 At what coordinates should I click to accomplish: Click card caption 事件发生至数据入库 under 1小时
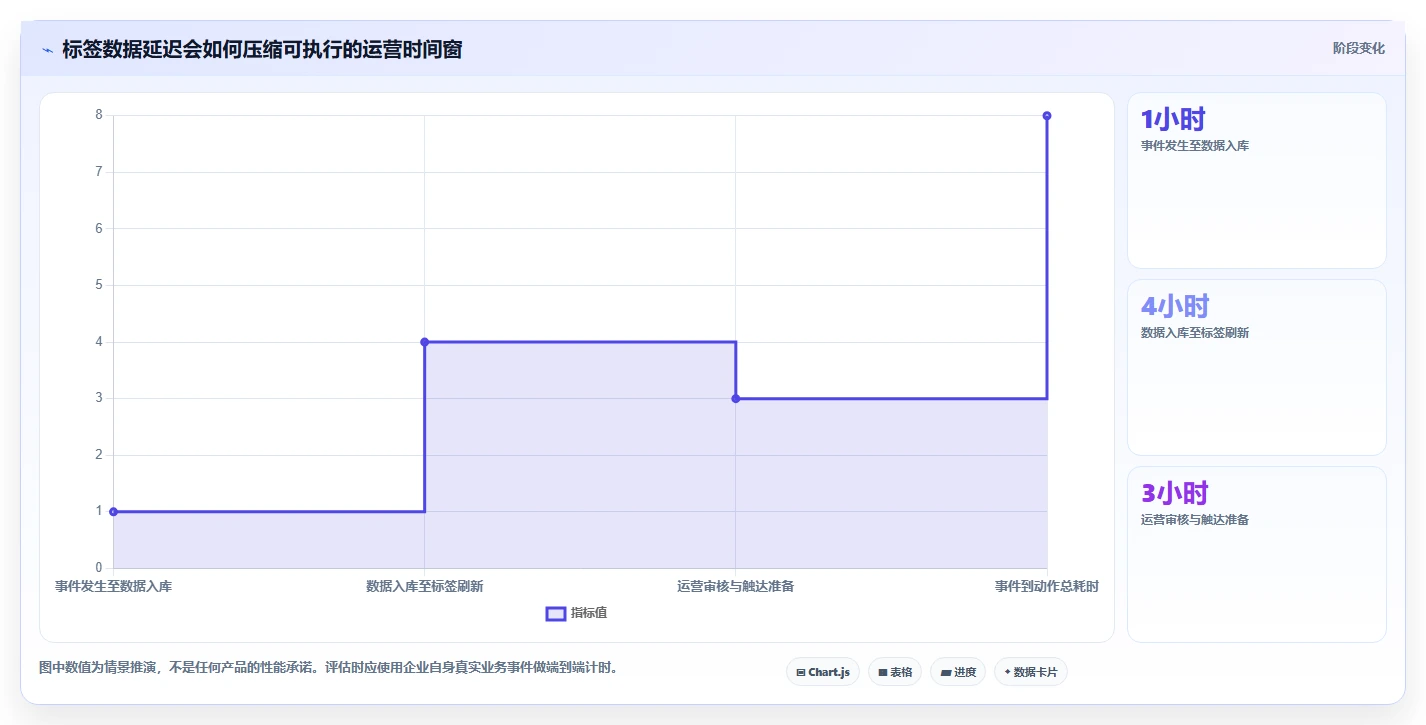pos(1195,146)
